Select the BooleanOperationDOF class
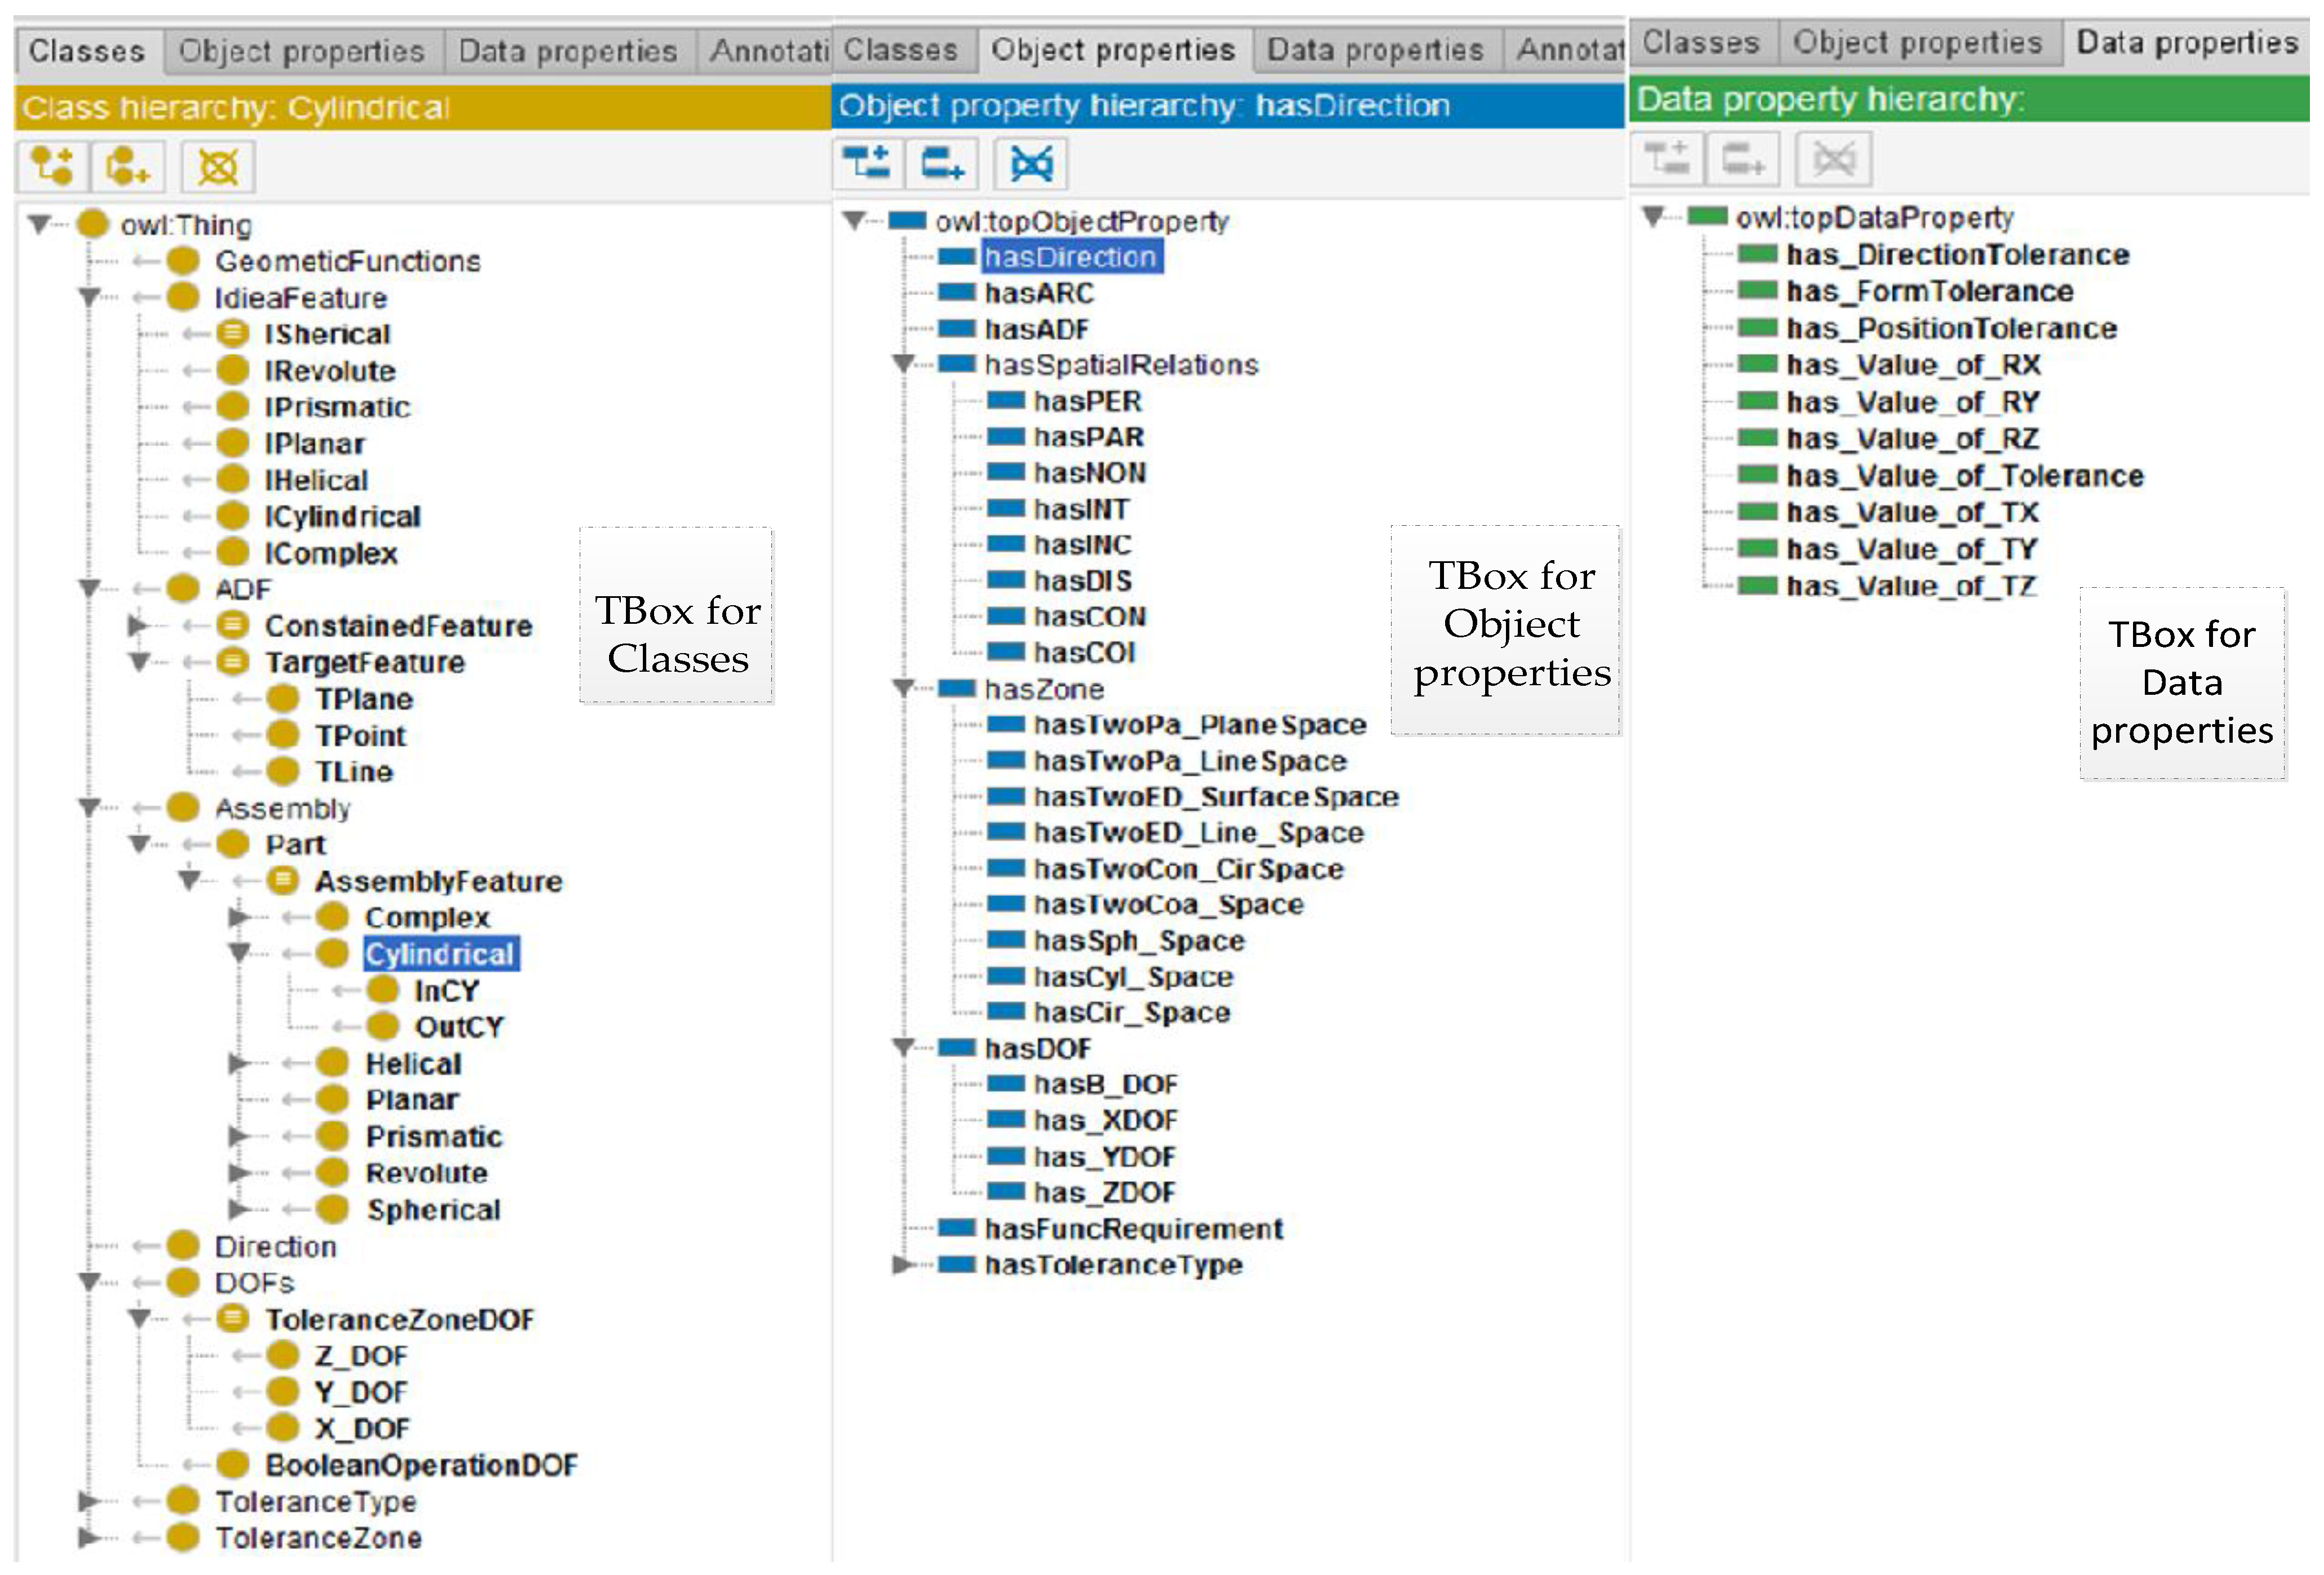 pyautogui.click(x=420, y=1465)
